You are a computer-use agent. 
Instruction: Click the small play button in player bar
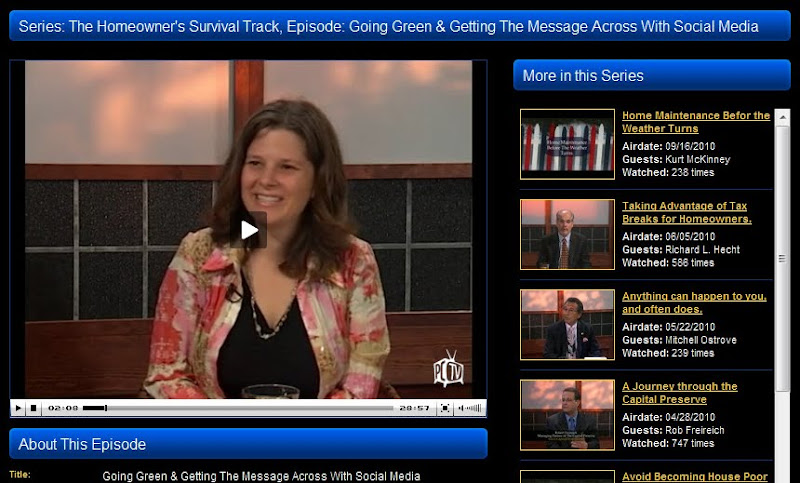(18, 408)
